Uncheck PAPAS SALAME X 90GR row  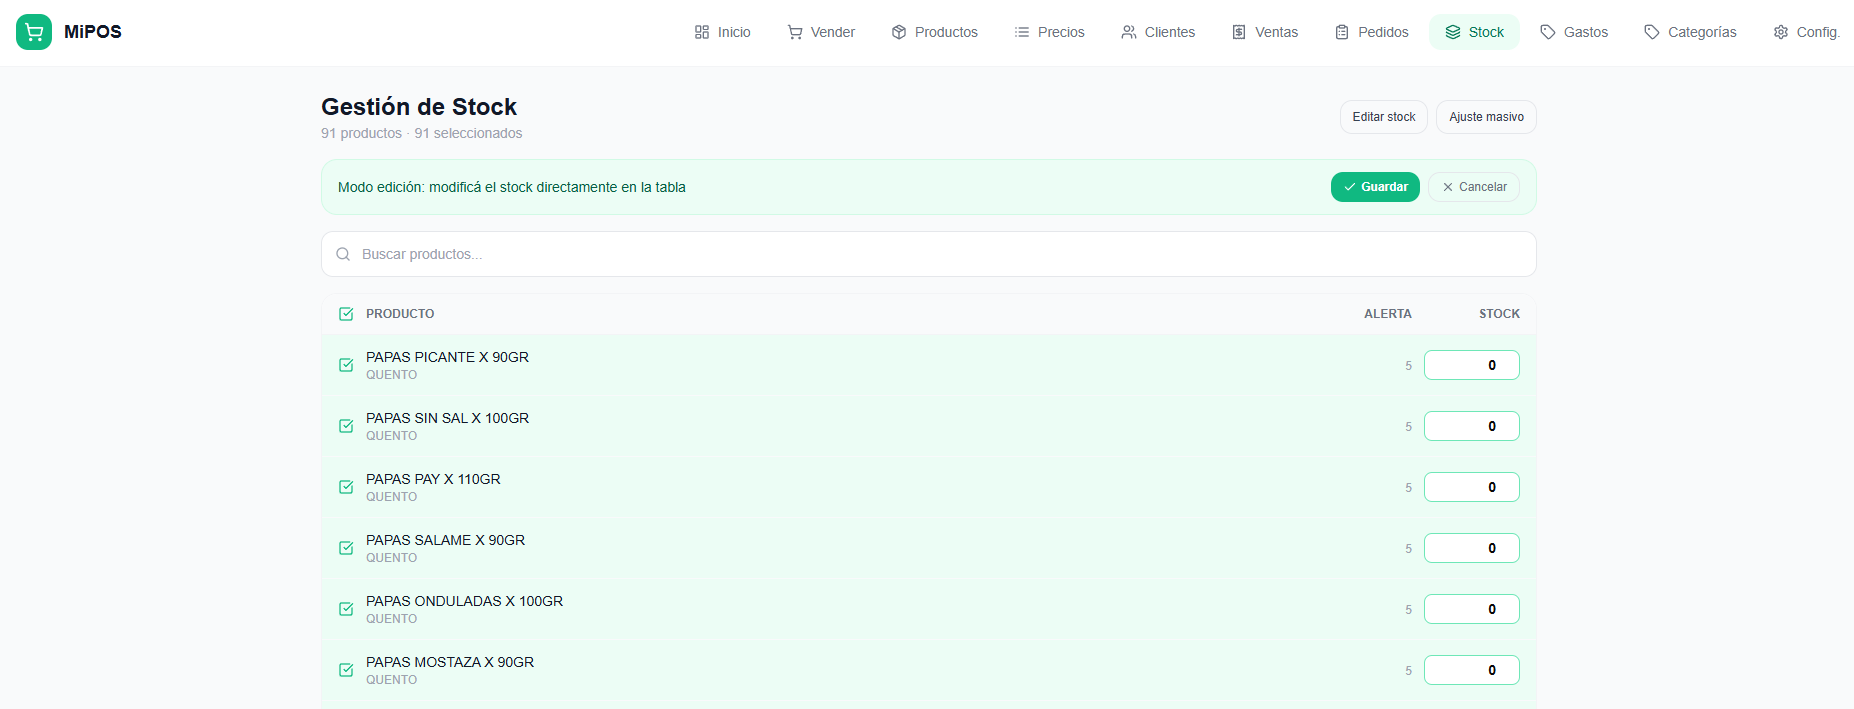[x=346, y=548]
